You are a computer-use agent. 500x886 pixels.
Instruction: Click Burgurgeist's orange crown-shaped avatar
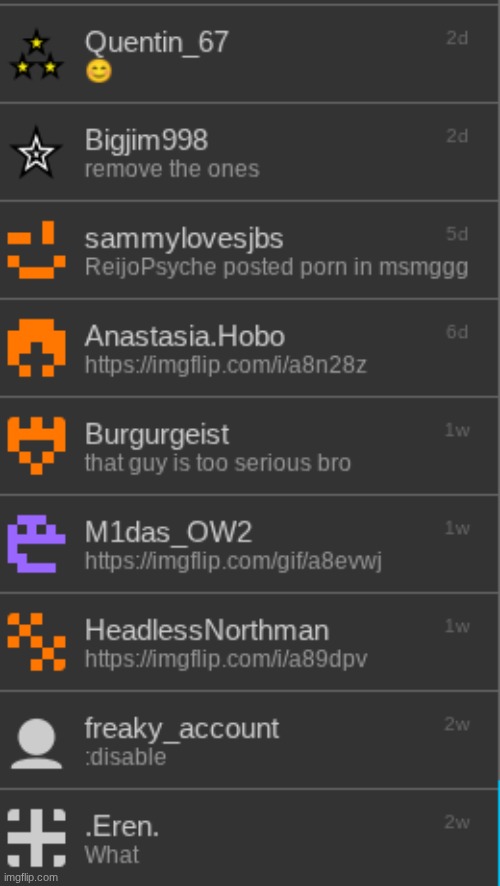(37, 446)
